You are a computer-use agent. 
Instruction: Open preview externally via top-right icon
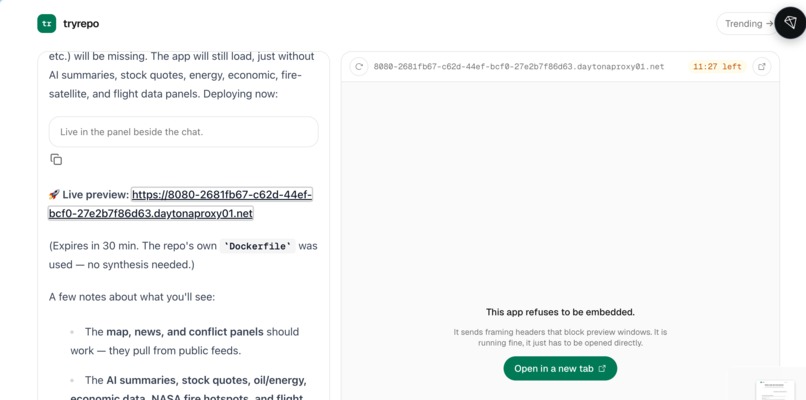762,67
